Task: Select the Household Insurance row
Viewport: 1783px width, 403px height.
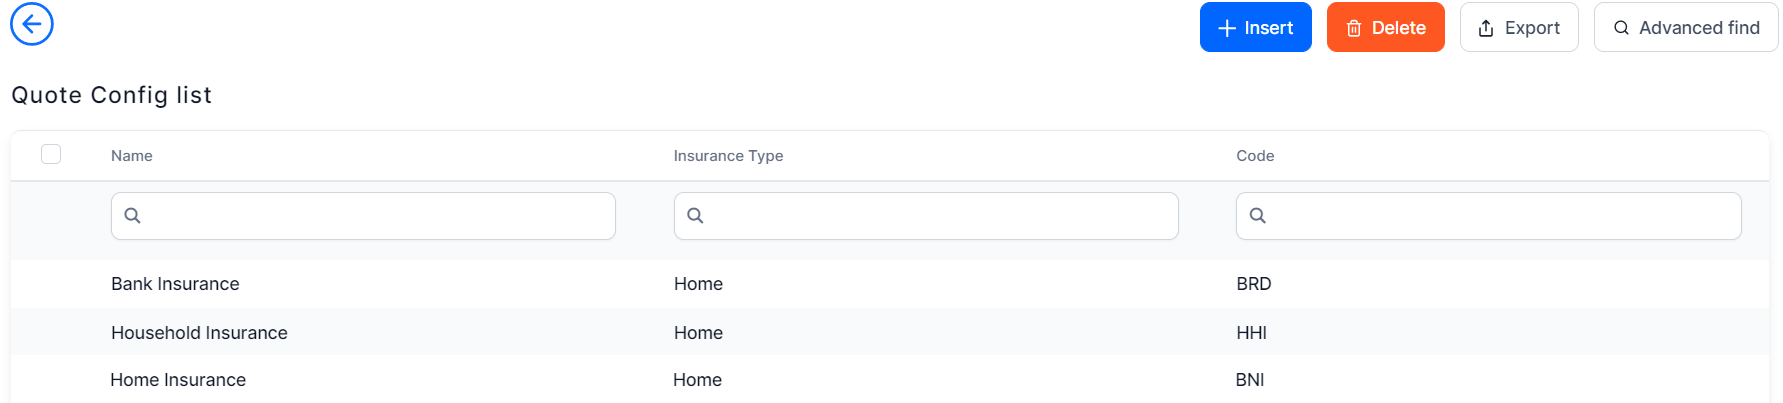Action: coord(199,333)
